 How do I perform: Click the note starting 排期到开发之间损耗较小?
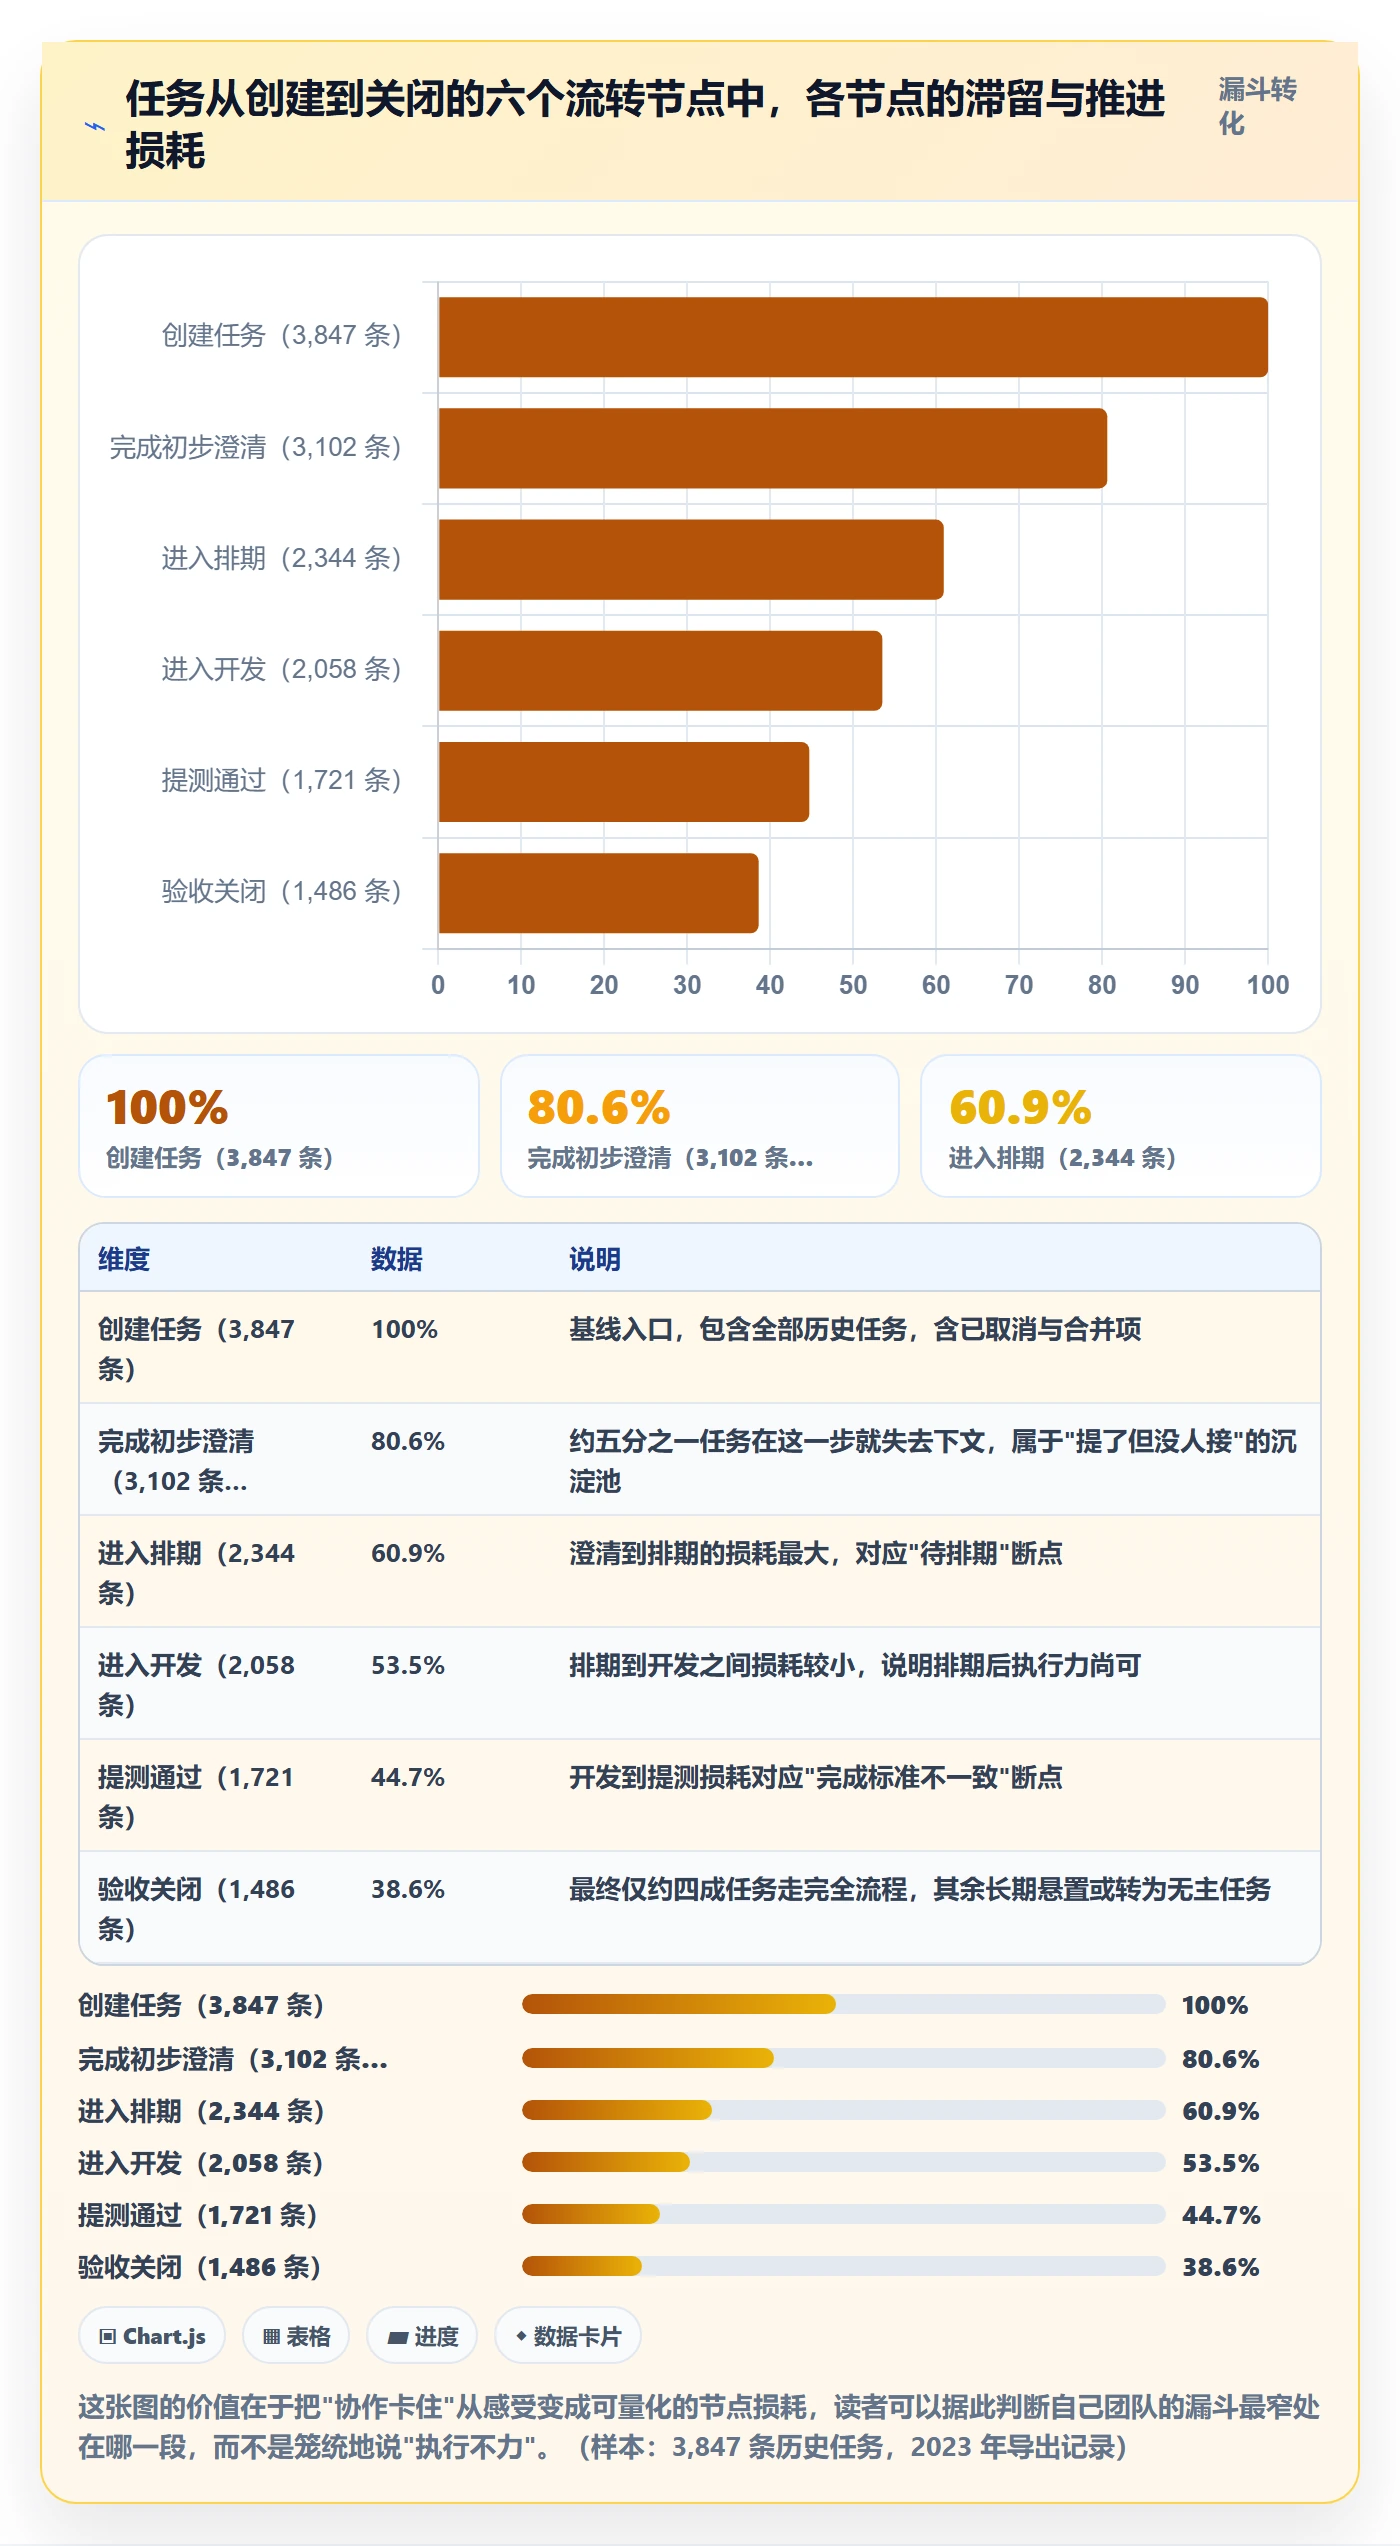tap(855, 1665)
